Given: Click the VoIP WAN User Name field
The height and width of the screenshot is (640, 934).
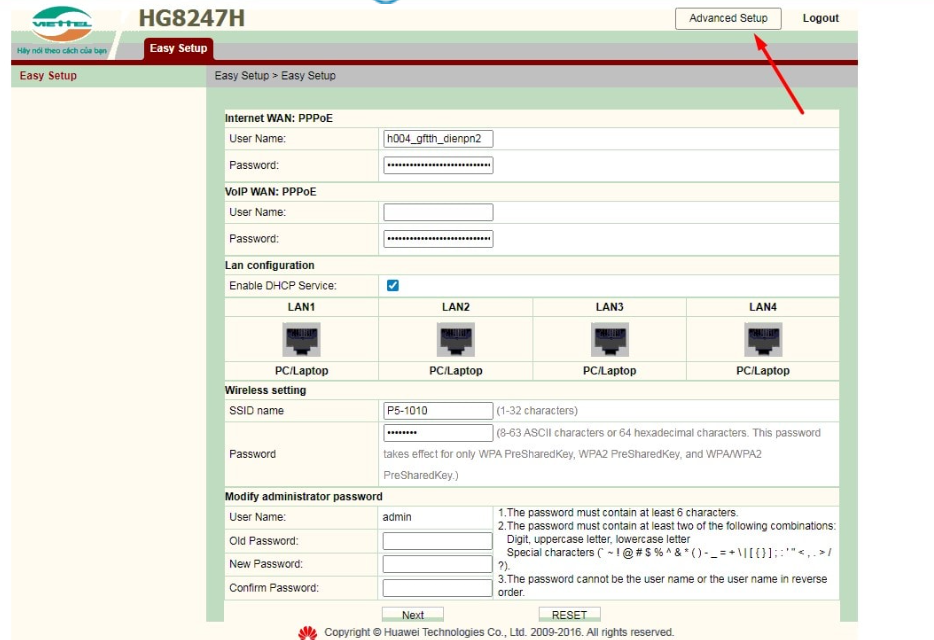Looking at the screenshot, I should 438,212.
